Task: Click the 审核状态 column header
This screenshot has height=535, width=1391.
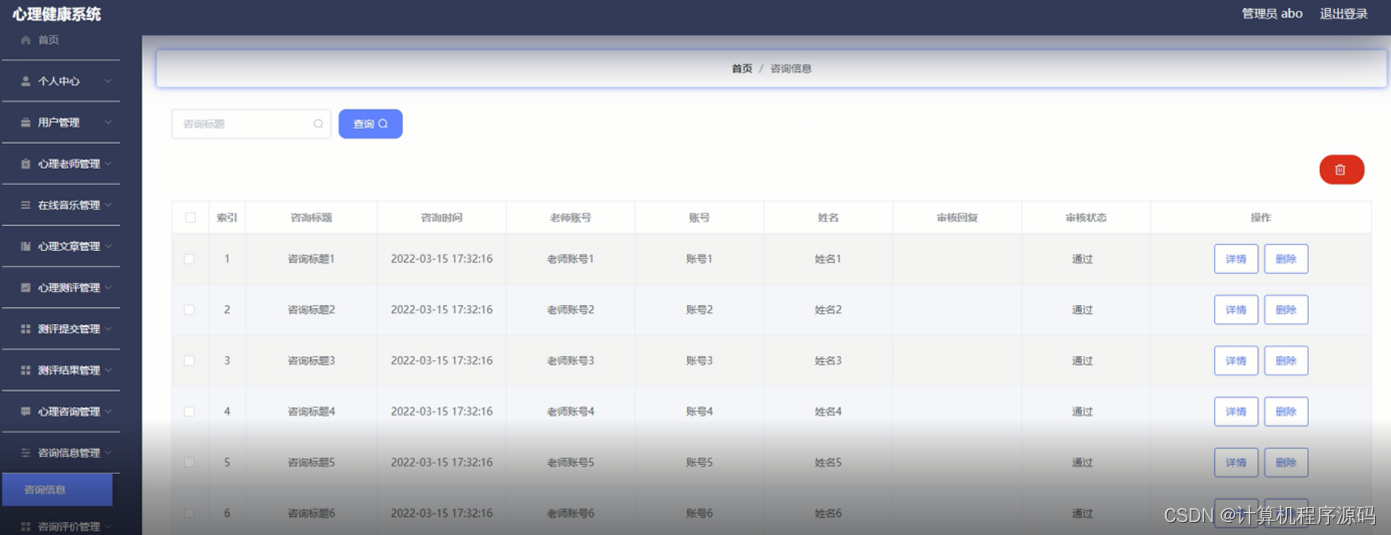Action: (1086, 217)
